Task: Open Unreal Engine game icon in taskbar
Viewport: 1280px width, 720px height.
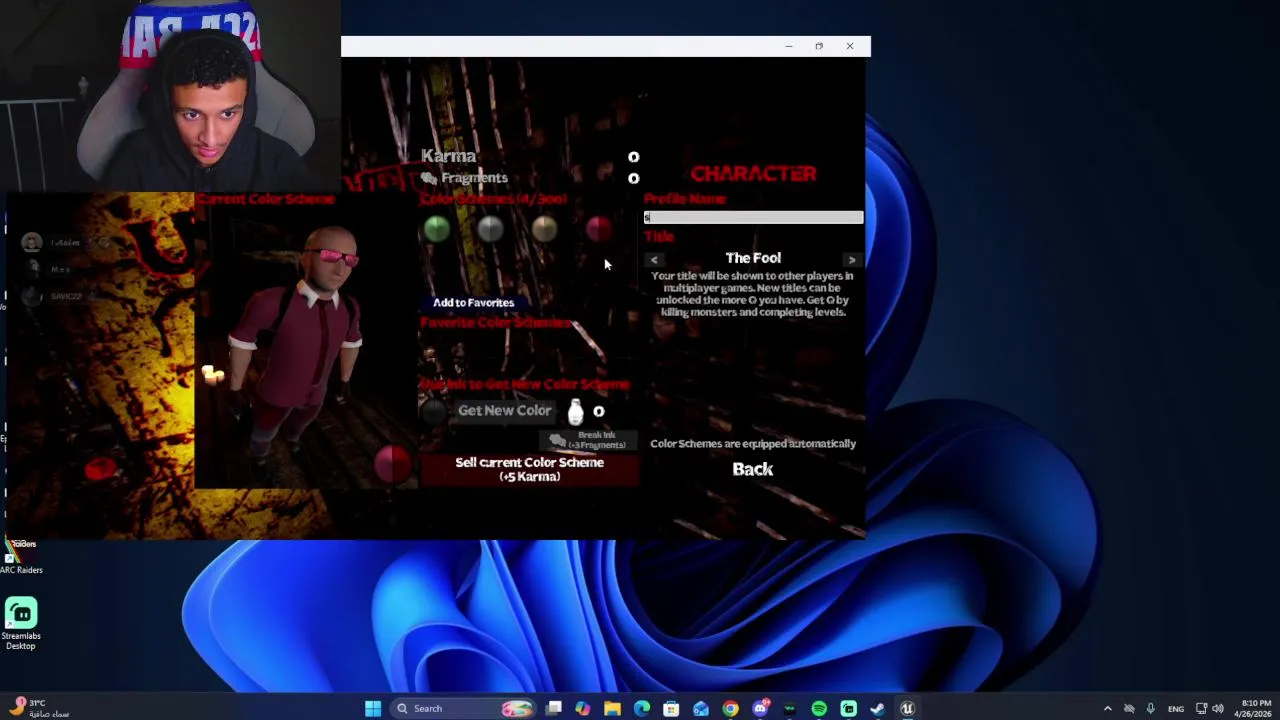Action: [x=907, y=708]
